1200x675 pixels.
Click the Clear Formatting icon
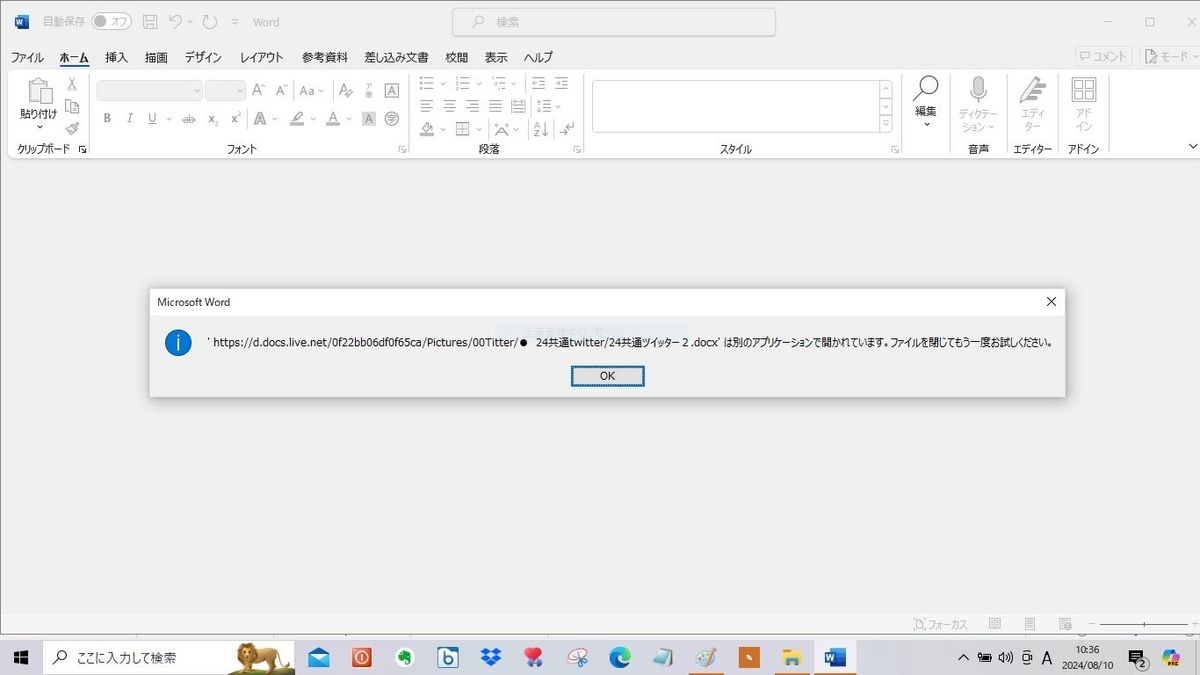click(x=345, y=90)
